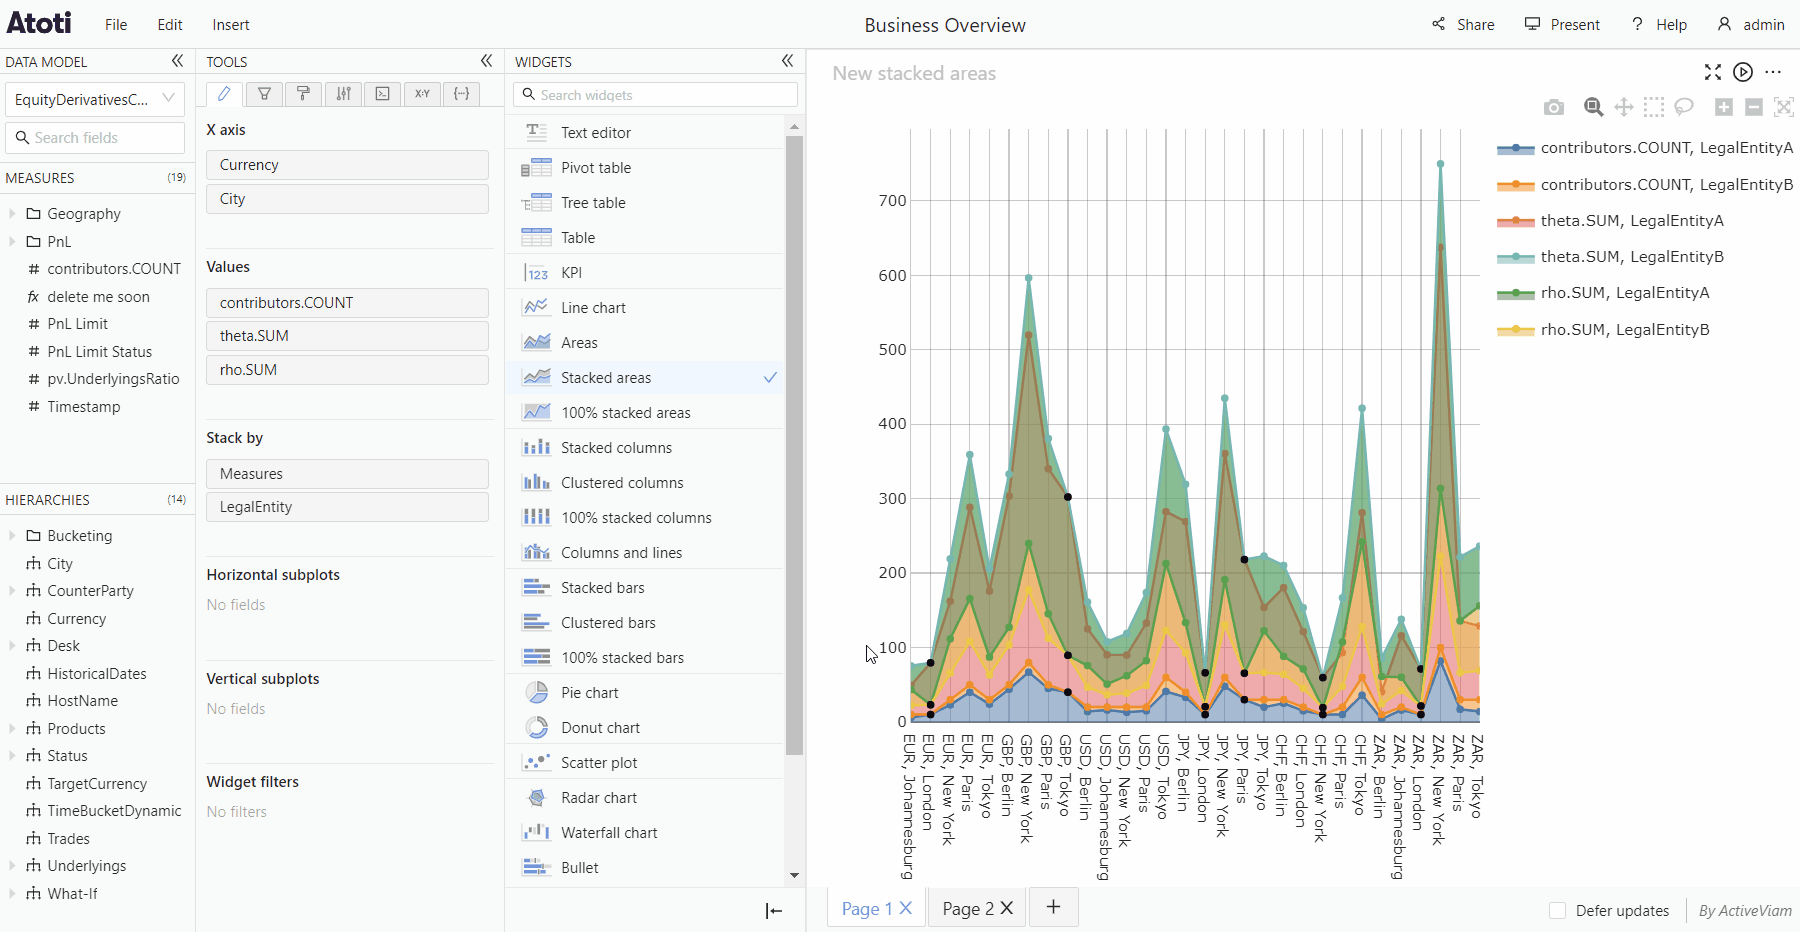
Task: Click the play query icon on widget
Action: 1743,72
